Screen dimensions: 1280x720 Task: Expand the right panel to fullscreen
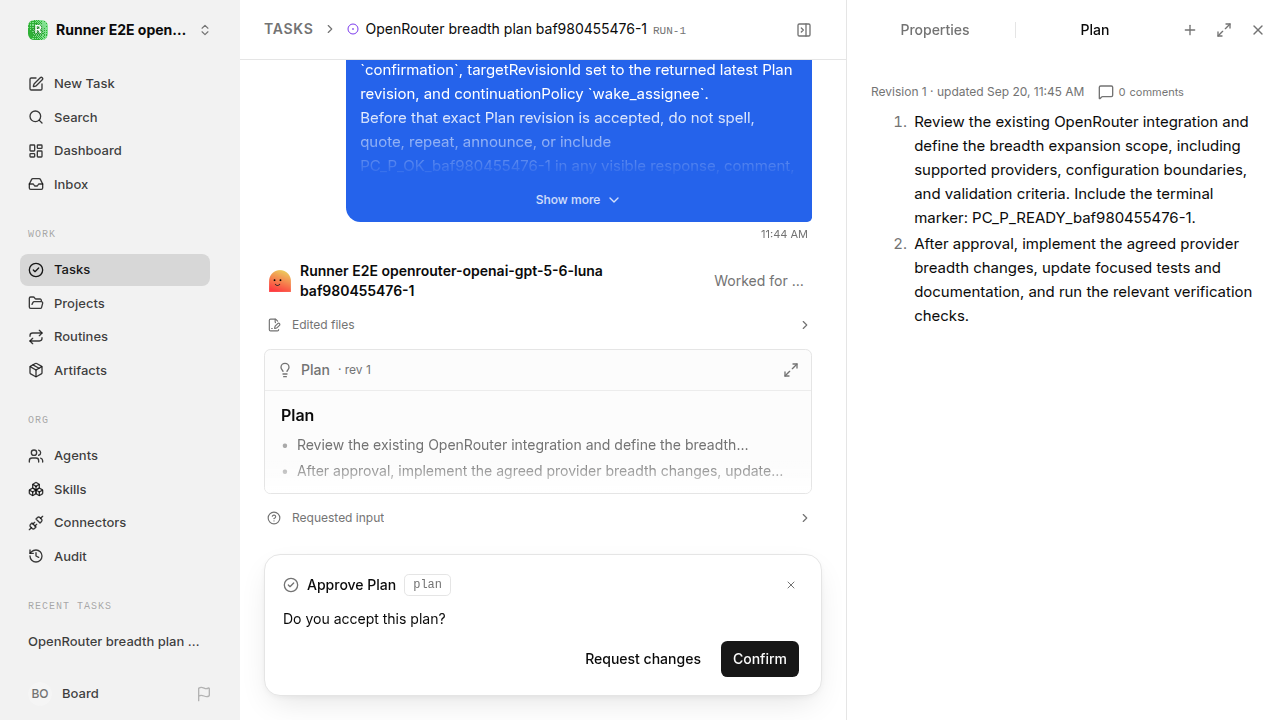tap(1224, 30)
